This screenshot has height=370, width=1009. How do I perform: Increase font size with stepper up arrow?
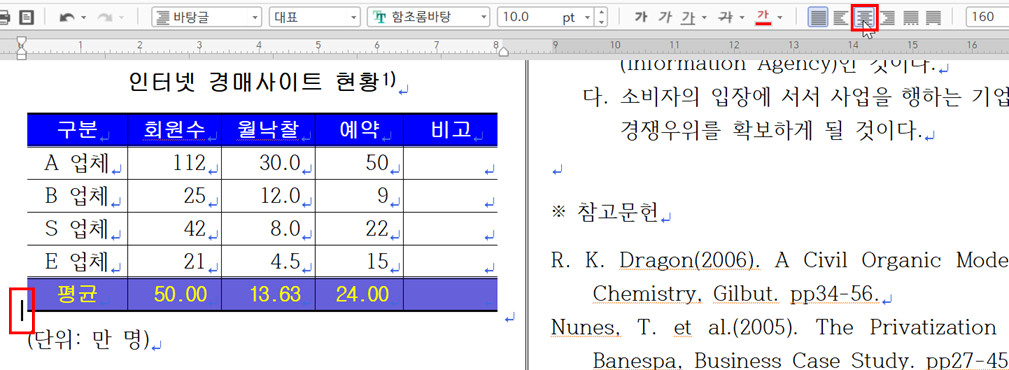point(602,13)
